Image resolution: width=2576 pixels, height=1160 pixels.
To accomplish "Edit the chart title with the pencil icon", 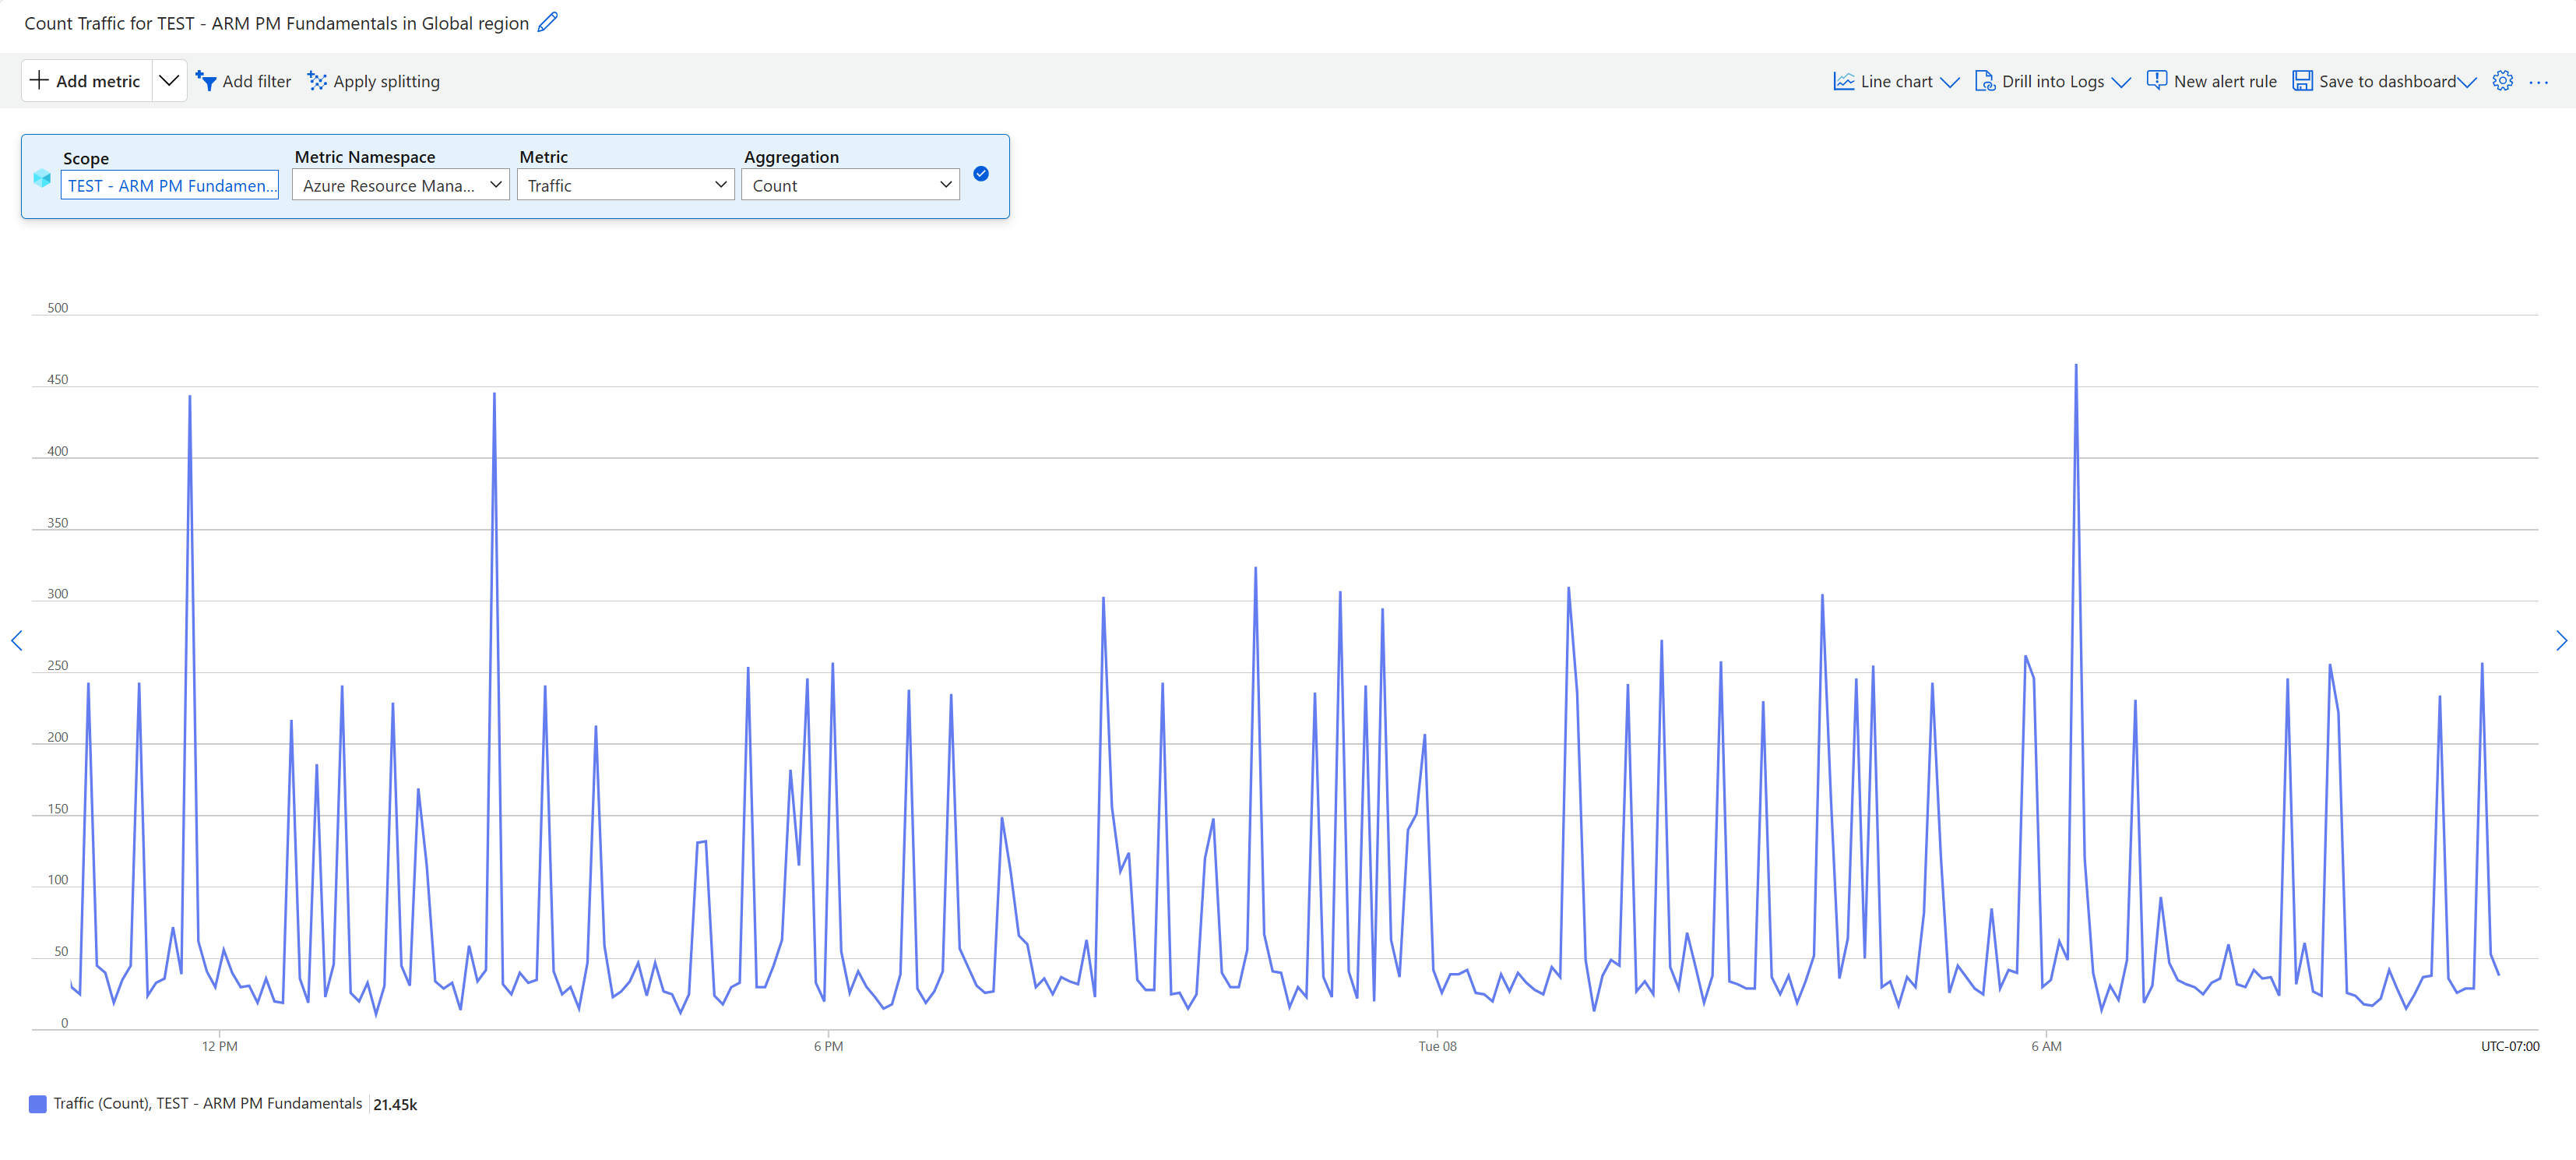I will [x=547, y=21].
